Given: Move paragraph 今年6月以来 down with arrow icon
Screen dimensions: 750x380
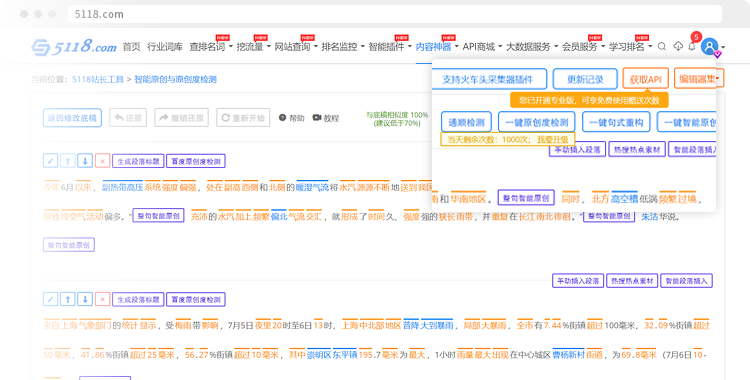Looking at the screenshot, I should 85,161.
